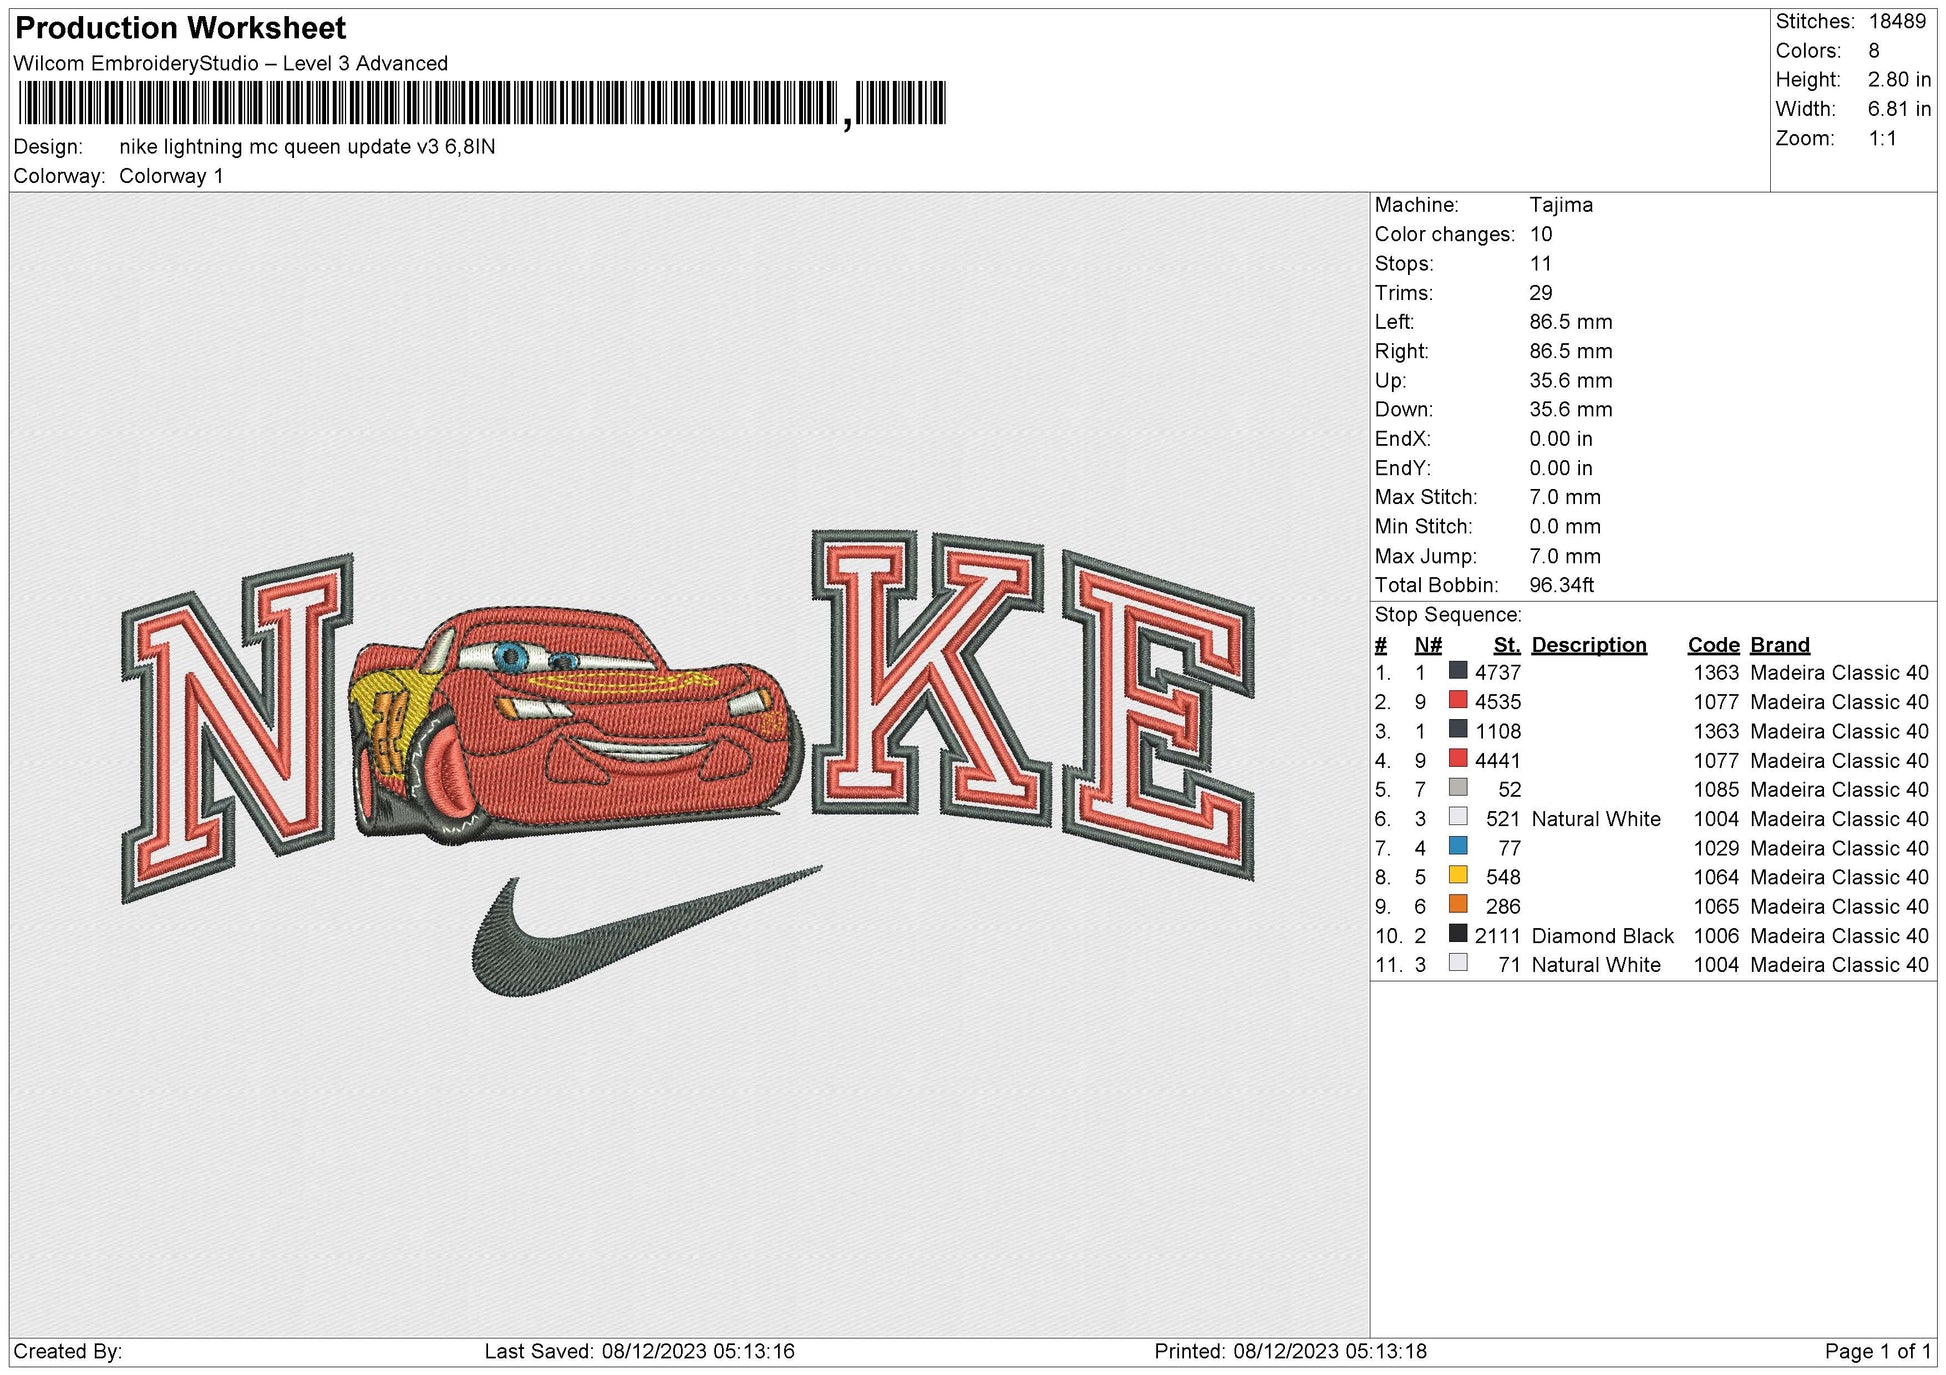This screenshot has width=1946, height=1375.
Task: Click the Last Saved timestamp
Action: (630, 1353)
